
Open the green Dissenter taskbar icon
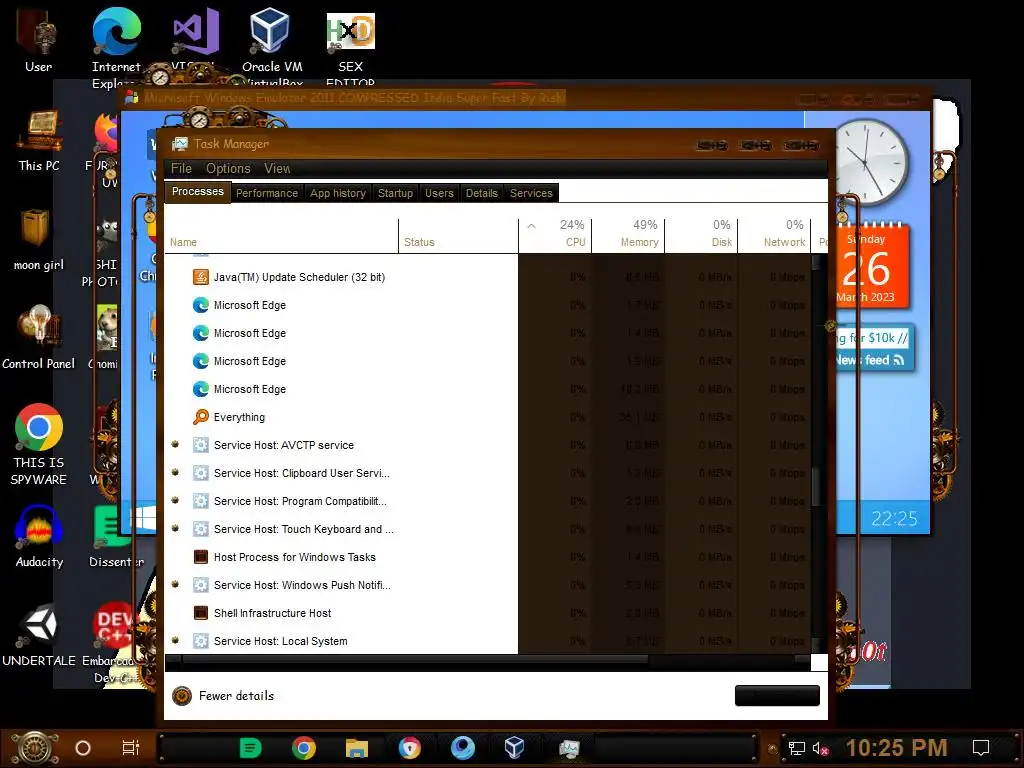[x=250, y=748]
